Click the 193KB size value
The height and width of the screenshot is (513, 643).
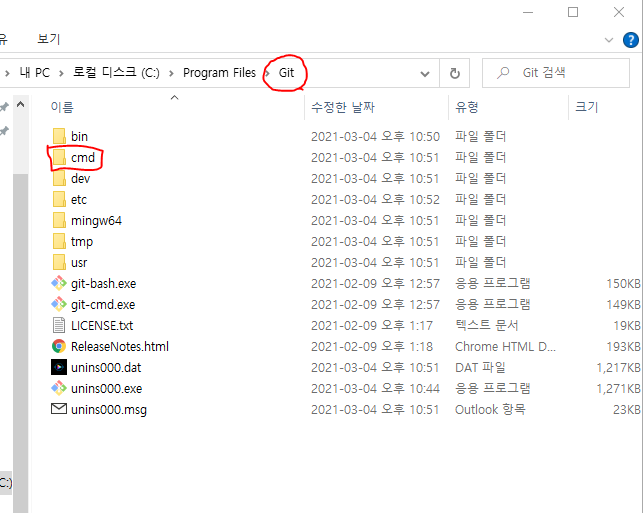coord(623,347)
